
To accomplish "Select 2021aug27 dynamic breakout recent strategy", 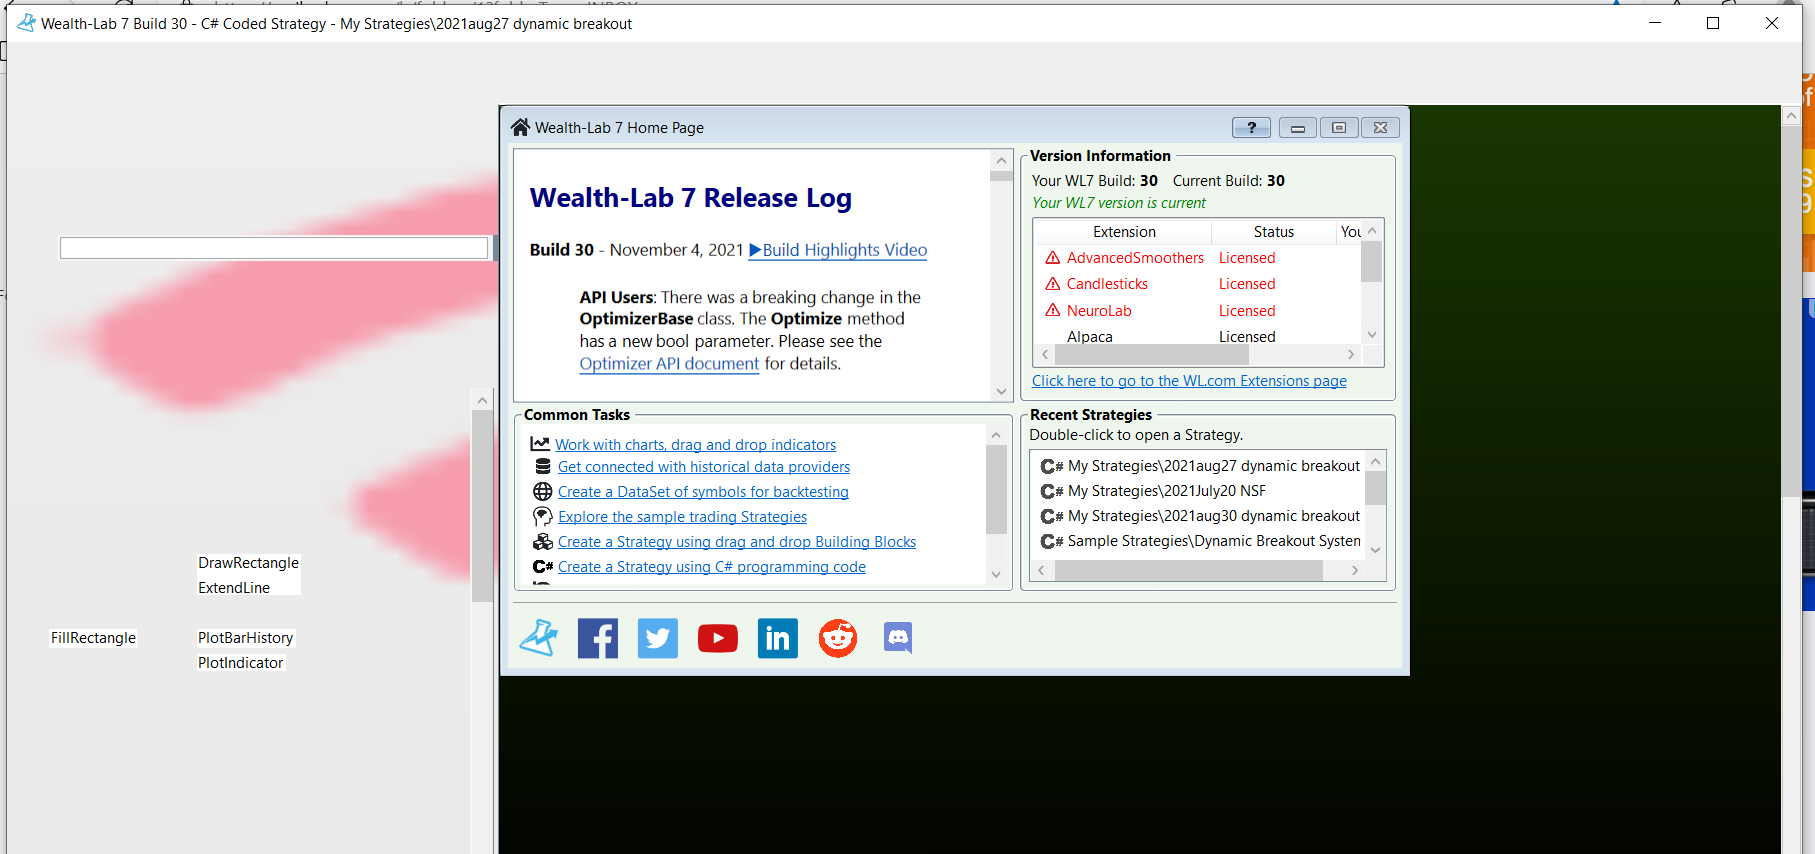I will (x=1199, y=465).
